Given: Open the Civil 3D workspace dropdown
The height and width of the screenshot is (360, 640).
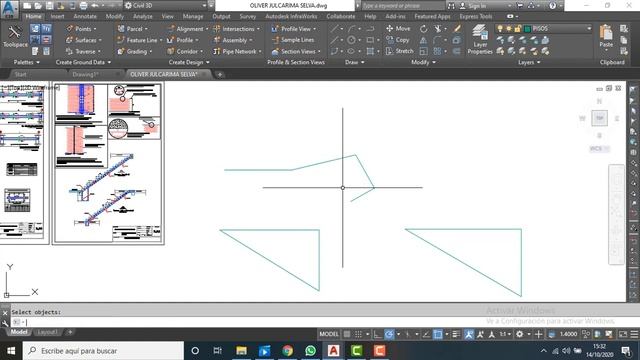Looking at the screenshot, I should click(x=204, y=6).
